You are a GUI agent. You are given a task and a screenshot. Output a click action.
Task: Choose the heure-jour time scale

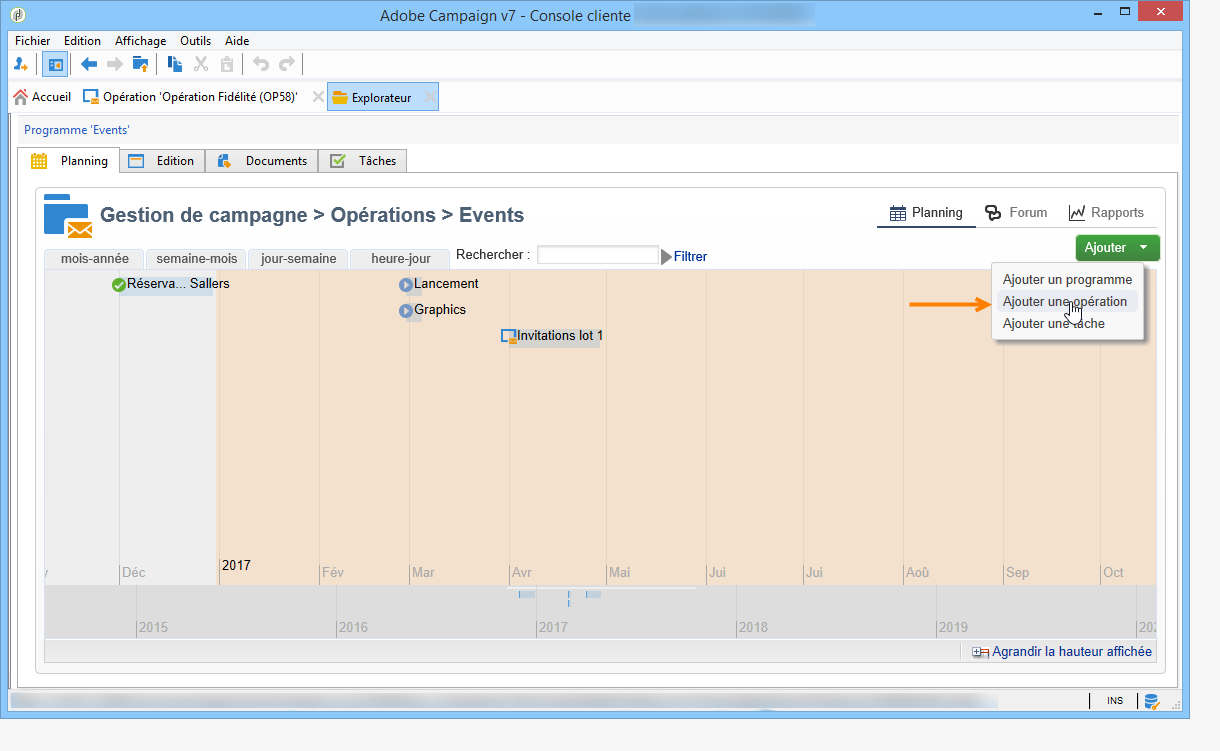tap(401, 258)
